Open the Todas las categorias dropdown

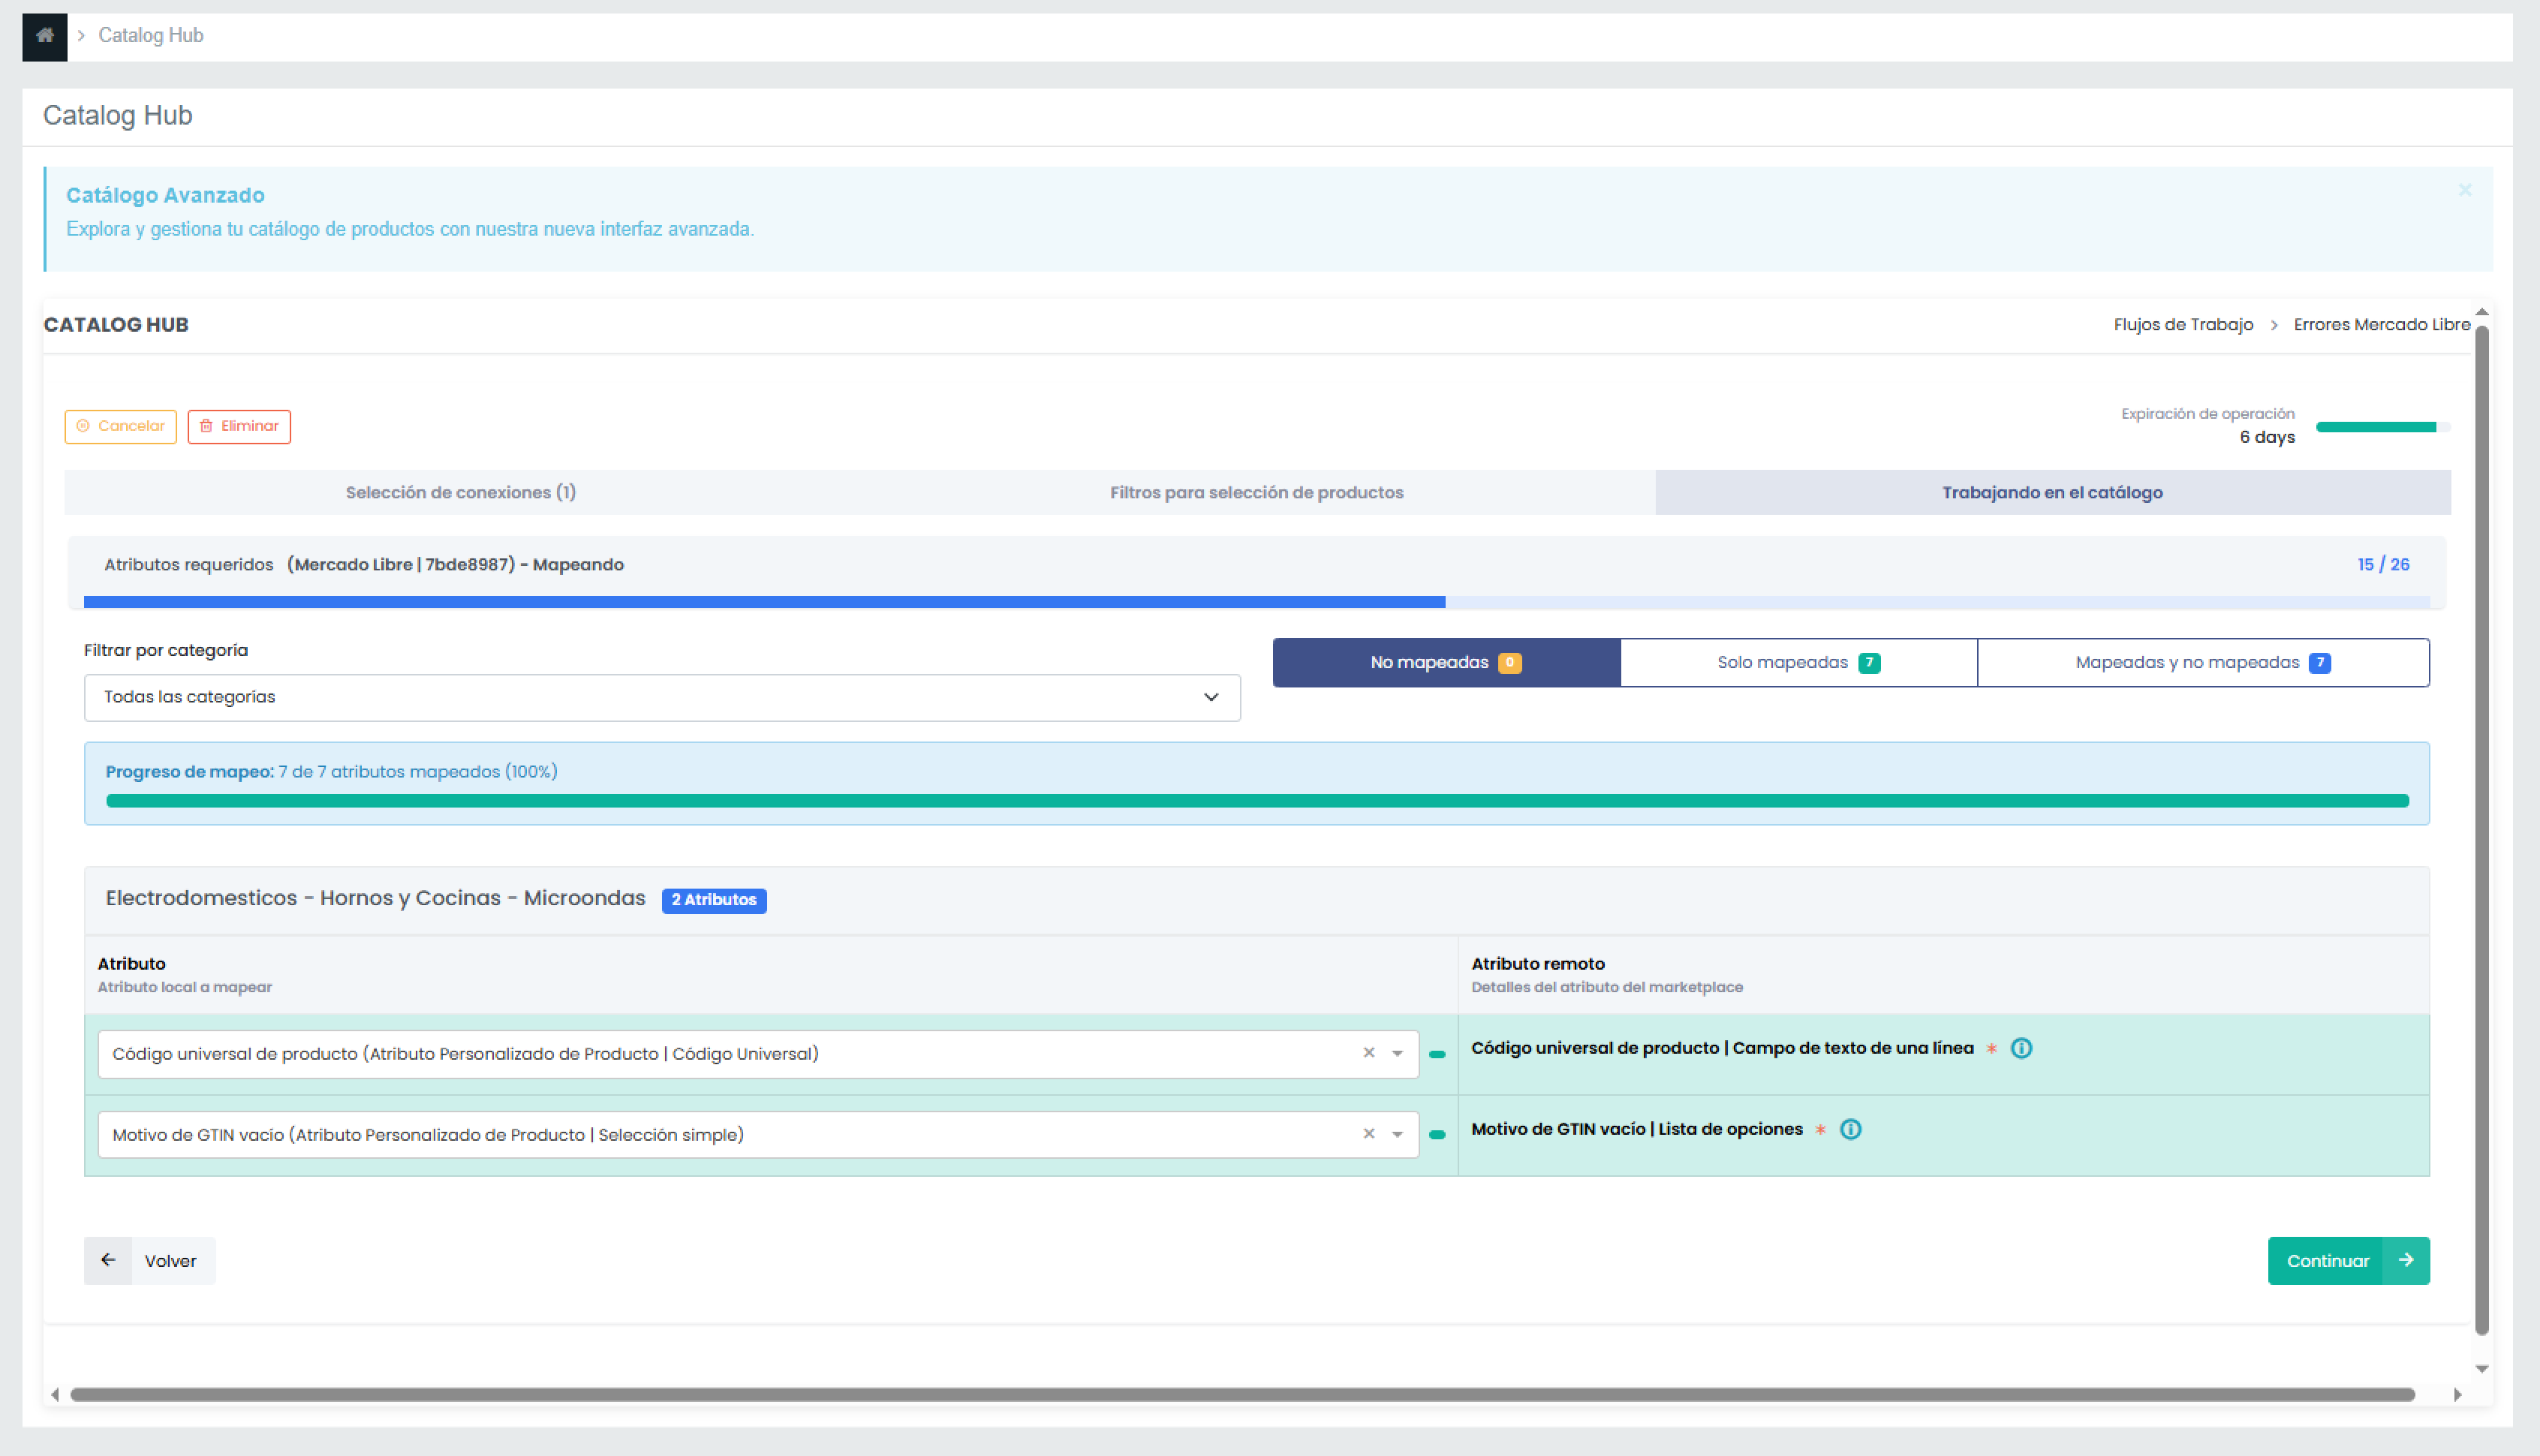point(661,697)
